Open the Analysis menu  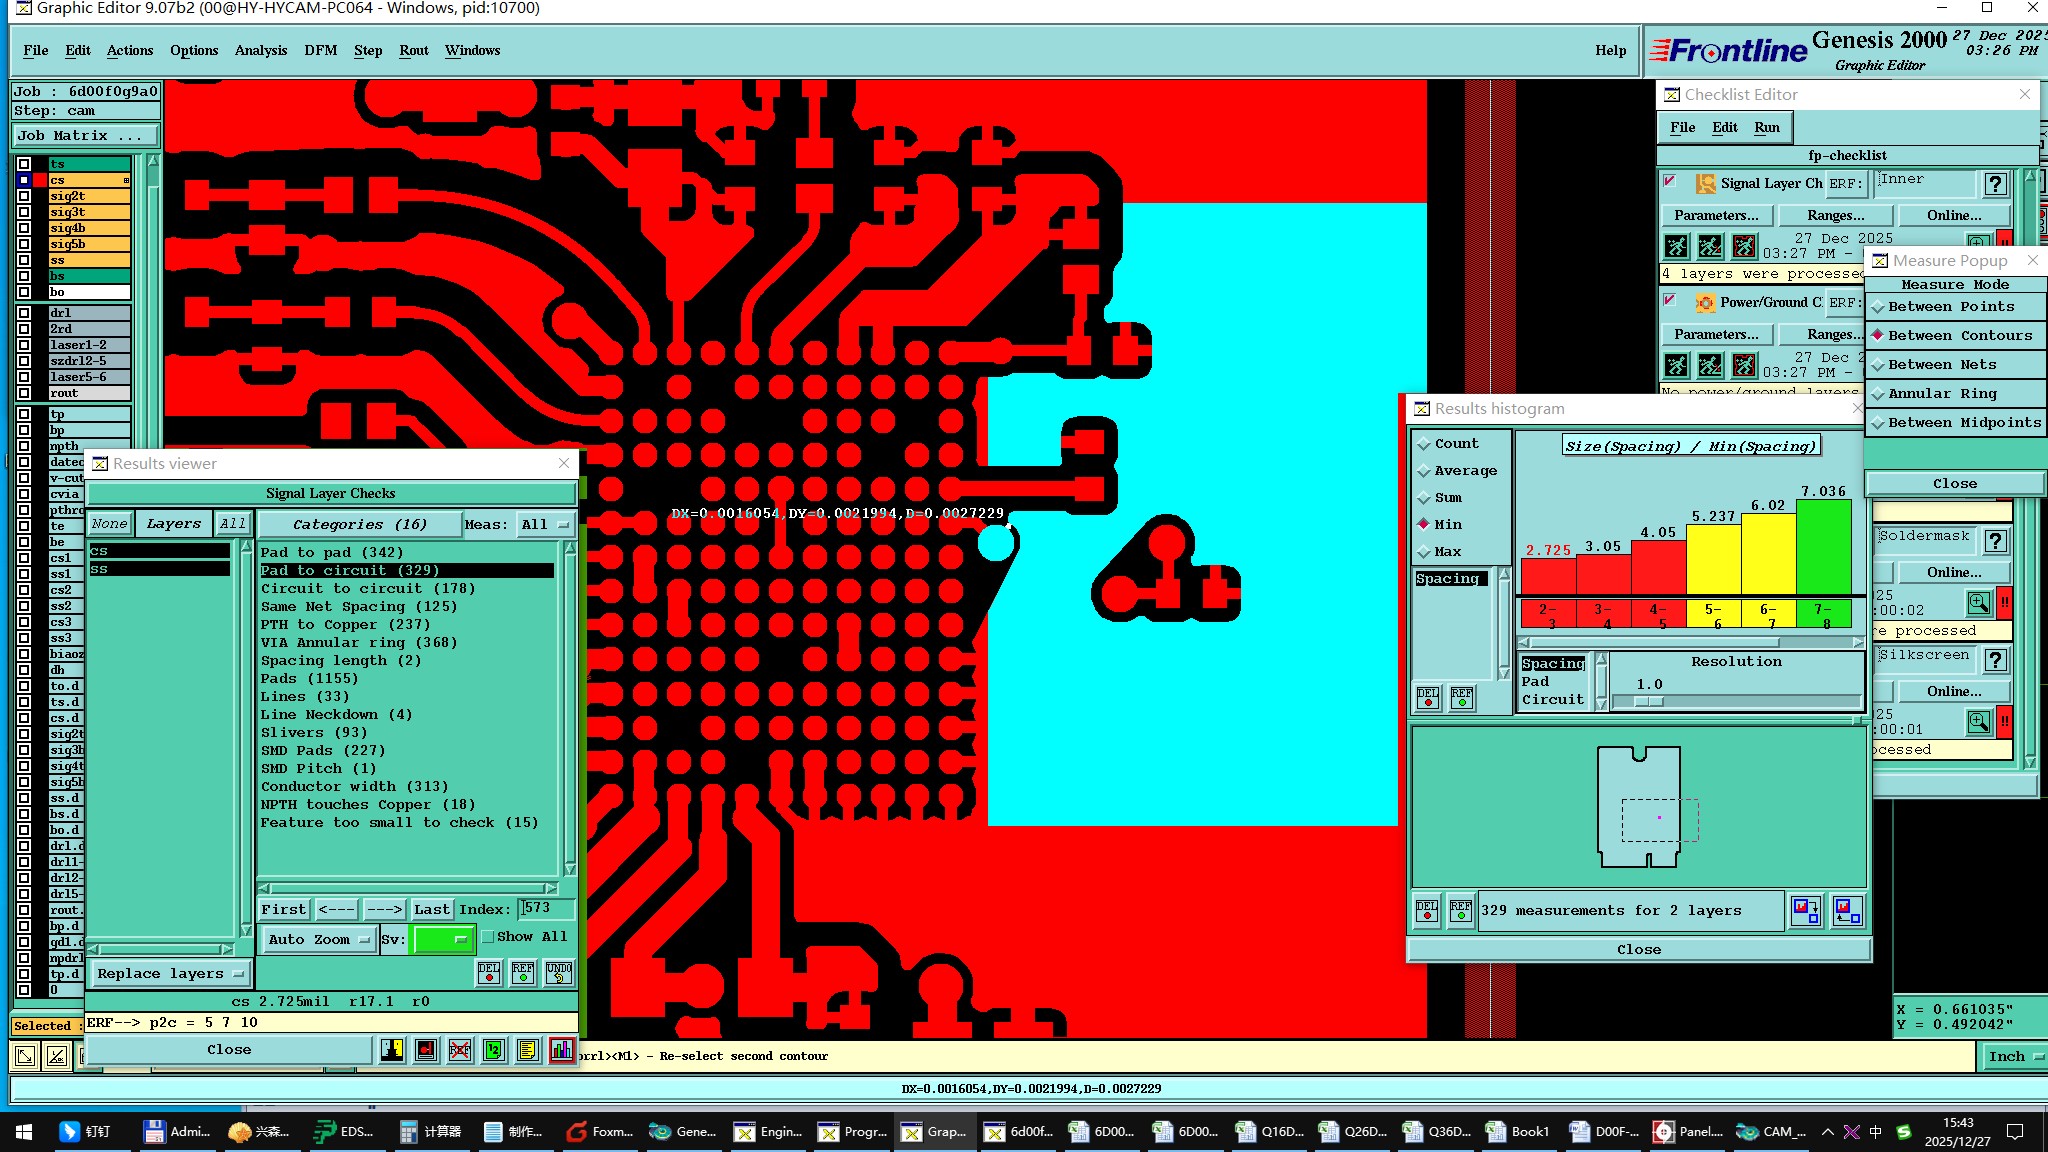[260, 50]
